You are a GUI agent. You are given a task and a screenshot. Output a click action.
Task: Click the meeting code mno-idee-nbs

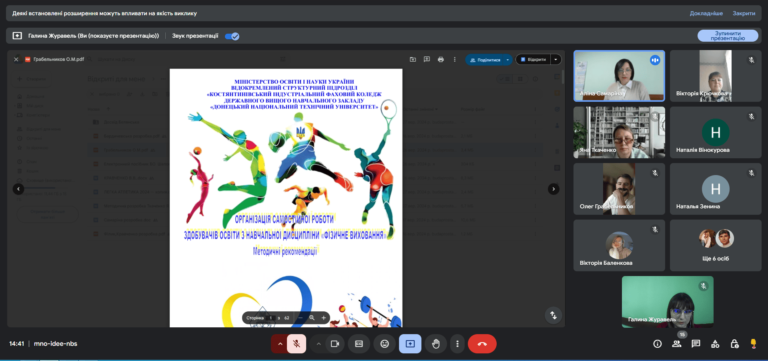point(55,344)
